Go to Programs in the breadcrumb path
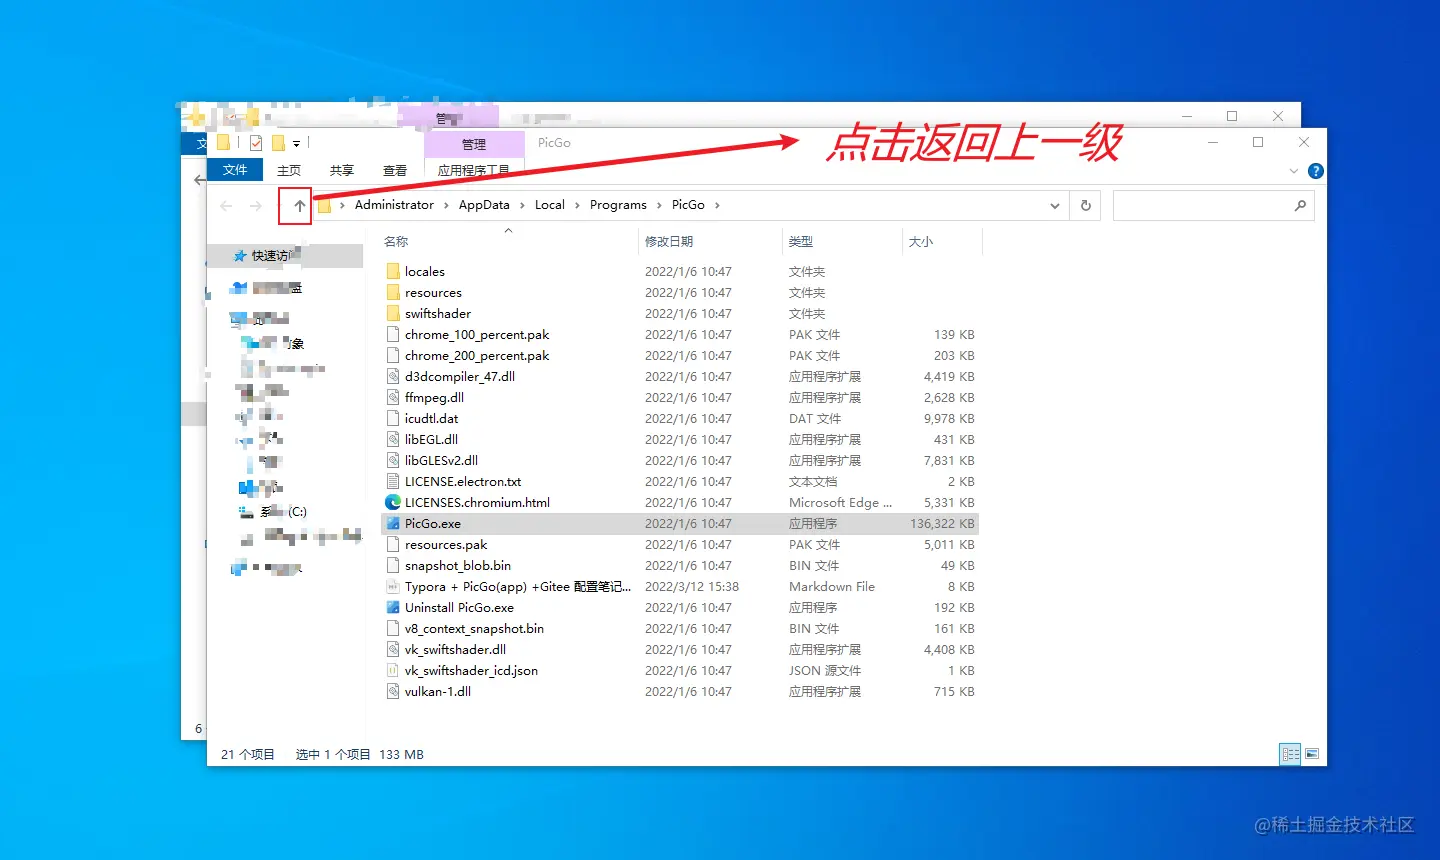Screen dimensions: 1440x860 (618, 205)
